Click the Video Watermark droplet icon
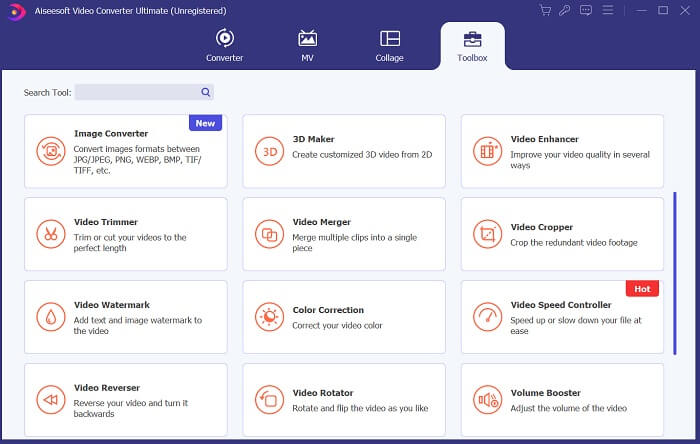Screen dimensions: 700x444 (51, 317)
